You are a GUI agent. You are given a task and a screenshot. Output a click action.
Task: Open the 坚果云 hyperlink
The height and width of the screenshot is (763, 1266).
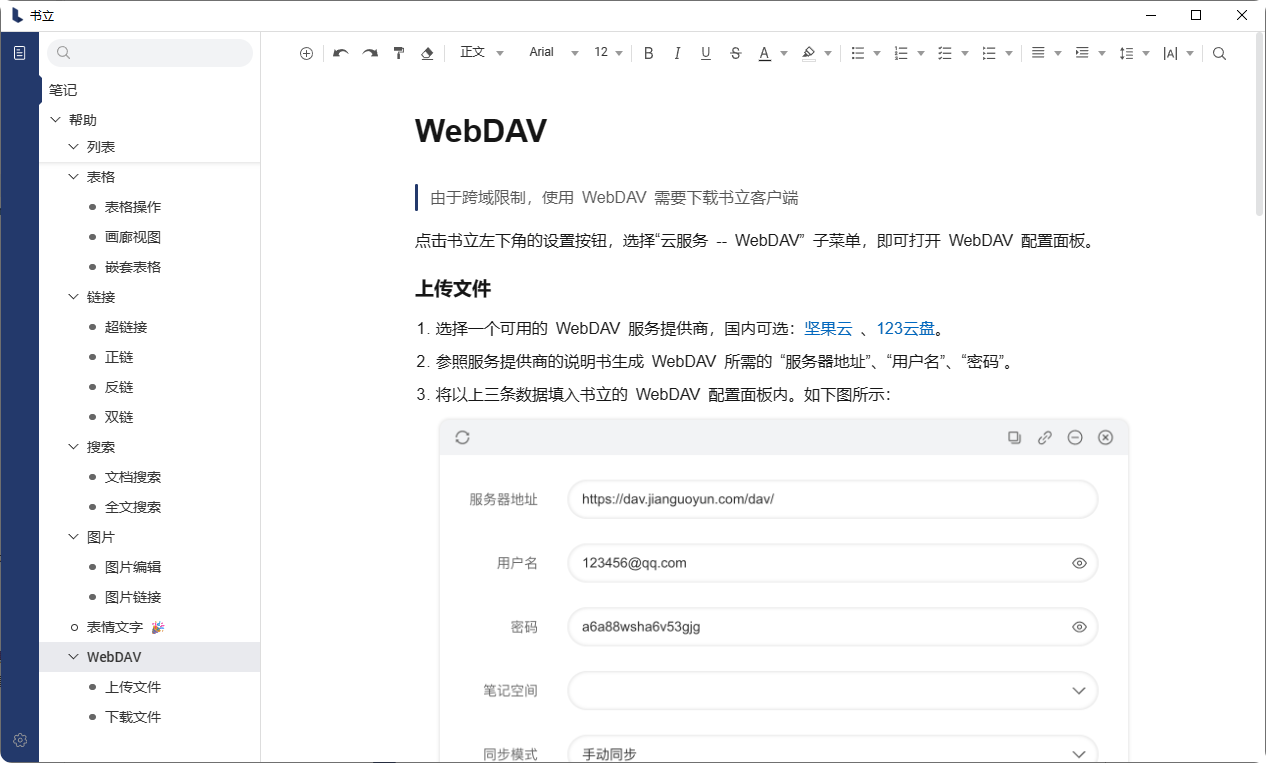tap(828, 328)
